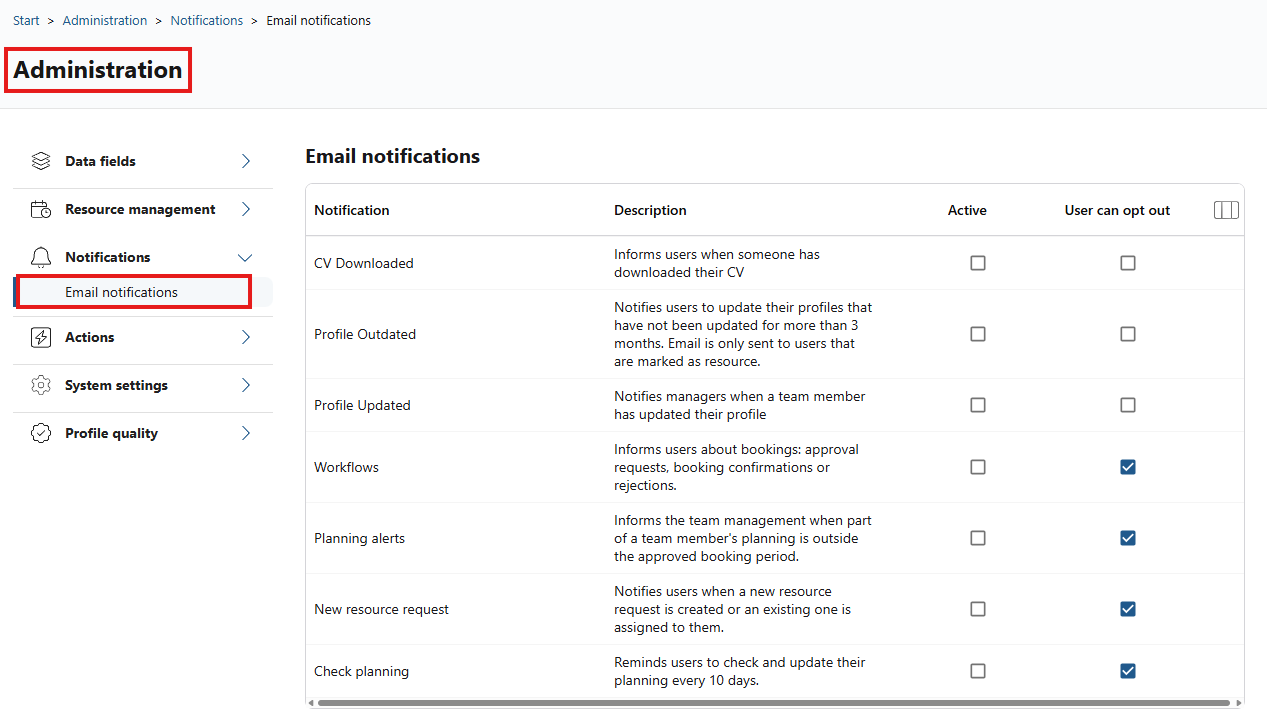Collapse Notifications section chevron
Image resolution: width=1267 pixels, height=722 pixels.
[x=245, y=257]
